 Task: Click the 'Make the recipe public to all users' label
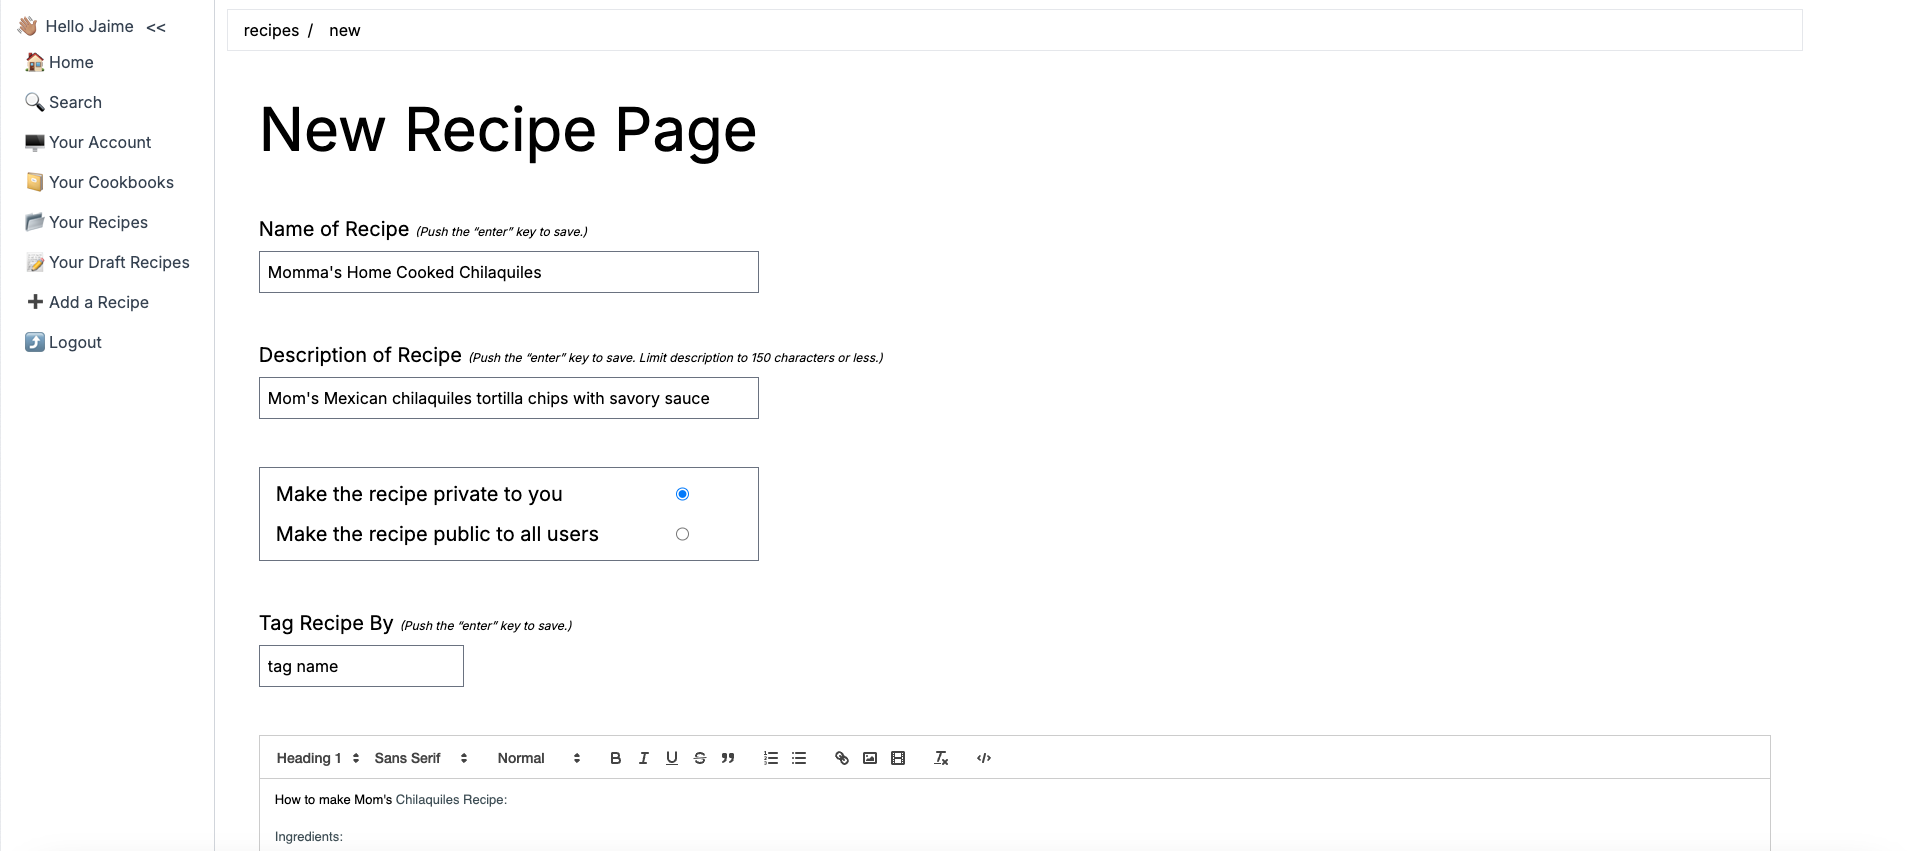437,534
